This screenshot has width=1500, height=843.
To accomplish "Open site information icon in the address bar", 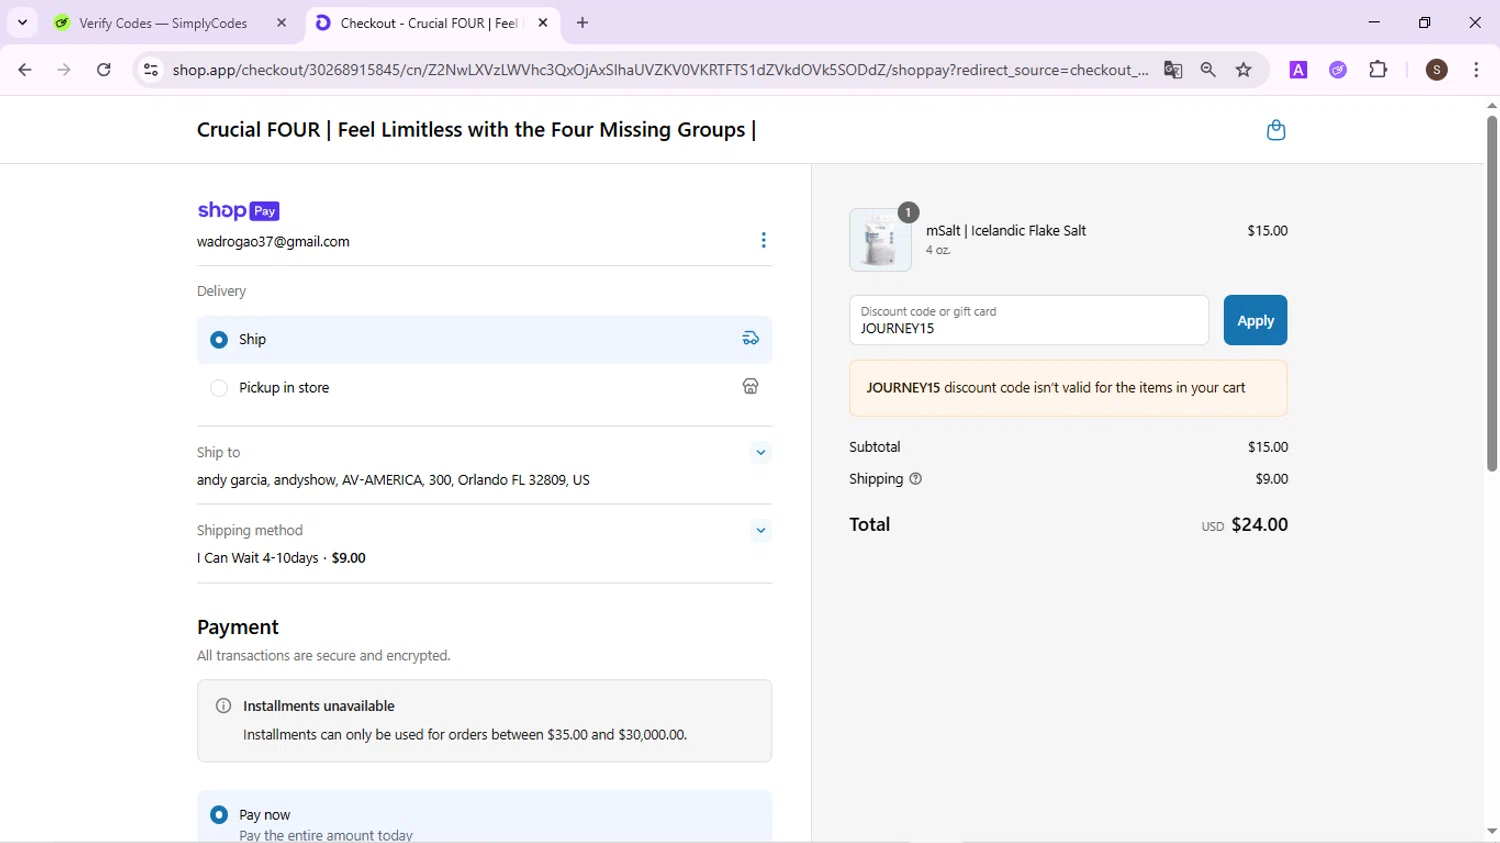I will (x=151, y=70).
